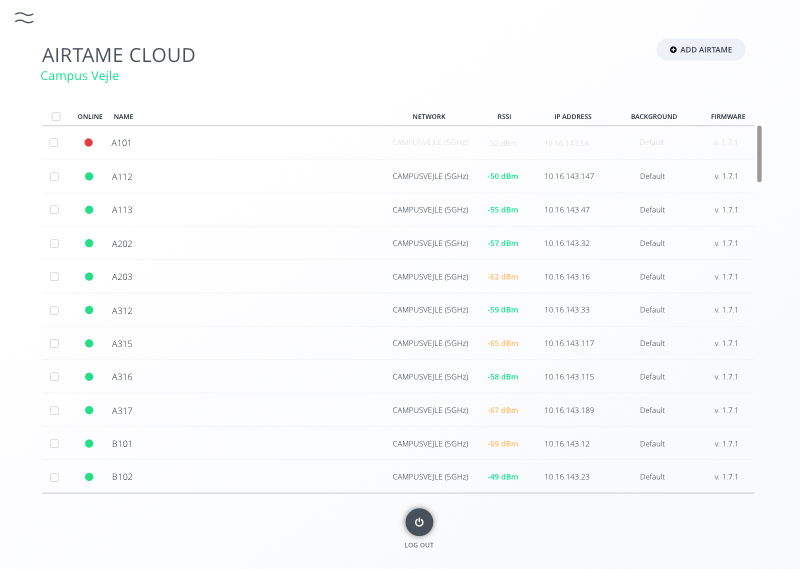This screenshot has height=569, width=800.
Task: Click the green online dot for A317
Action: [89, 410]
